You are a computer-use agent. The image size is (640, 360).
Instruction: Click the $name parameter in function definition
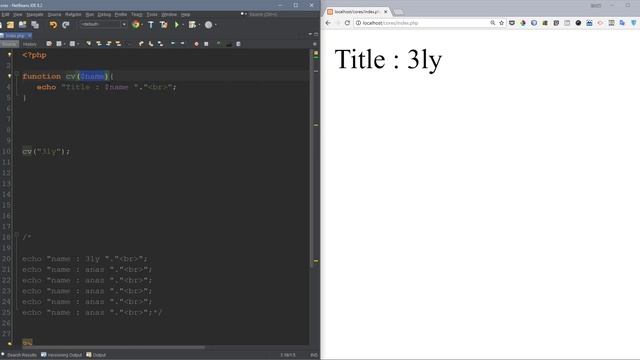coord(92,76)
